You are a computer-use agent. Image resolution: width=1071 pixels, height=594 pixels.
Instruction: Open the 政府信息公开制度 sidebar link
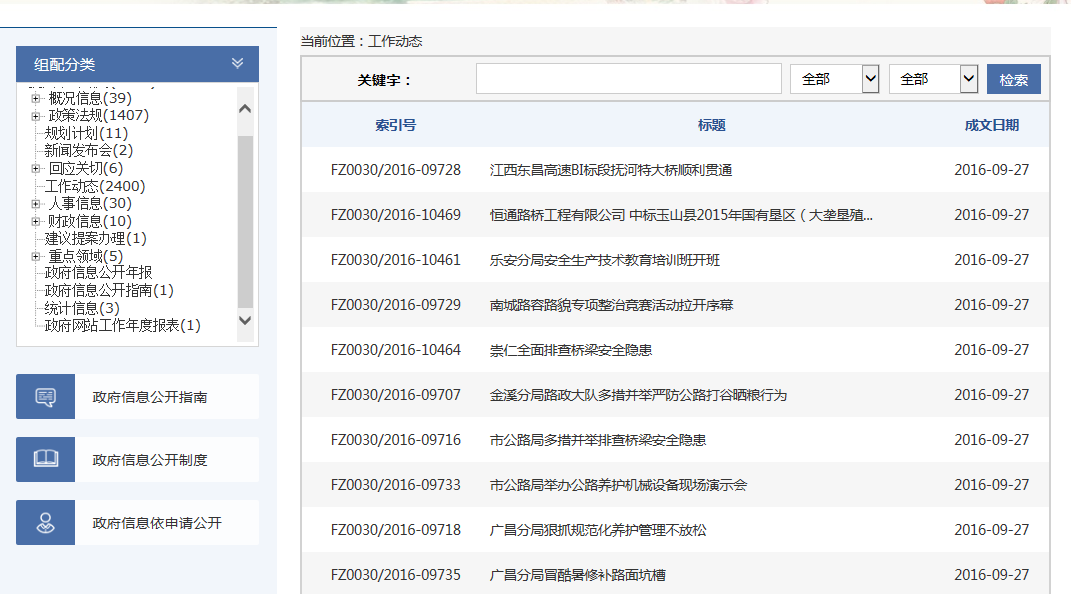tap(150, 460)
